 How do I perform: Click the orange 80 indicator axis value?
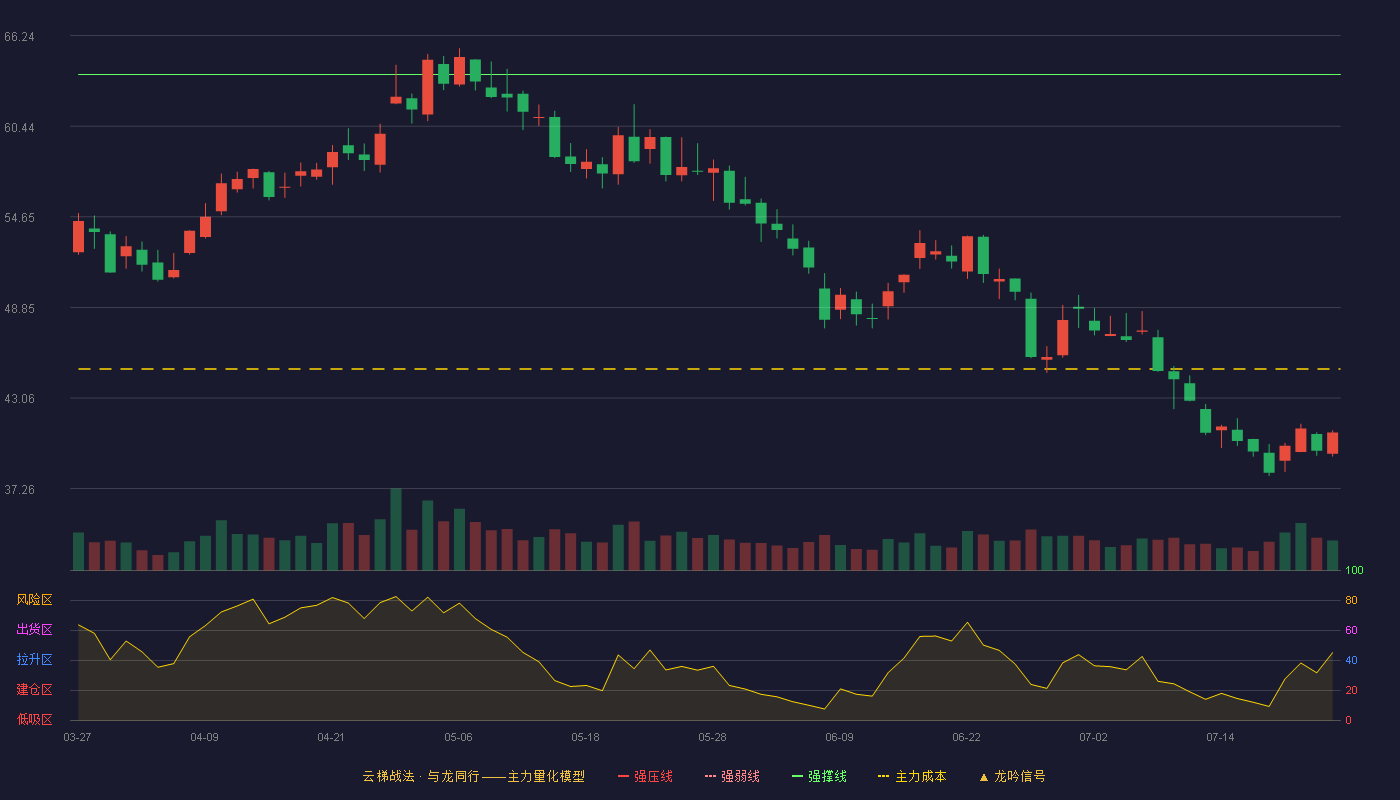[x=1351, y=601]
